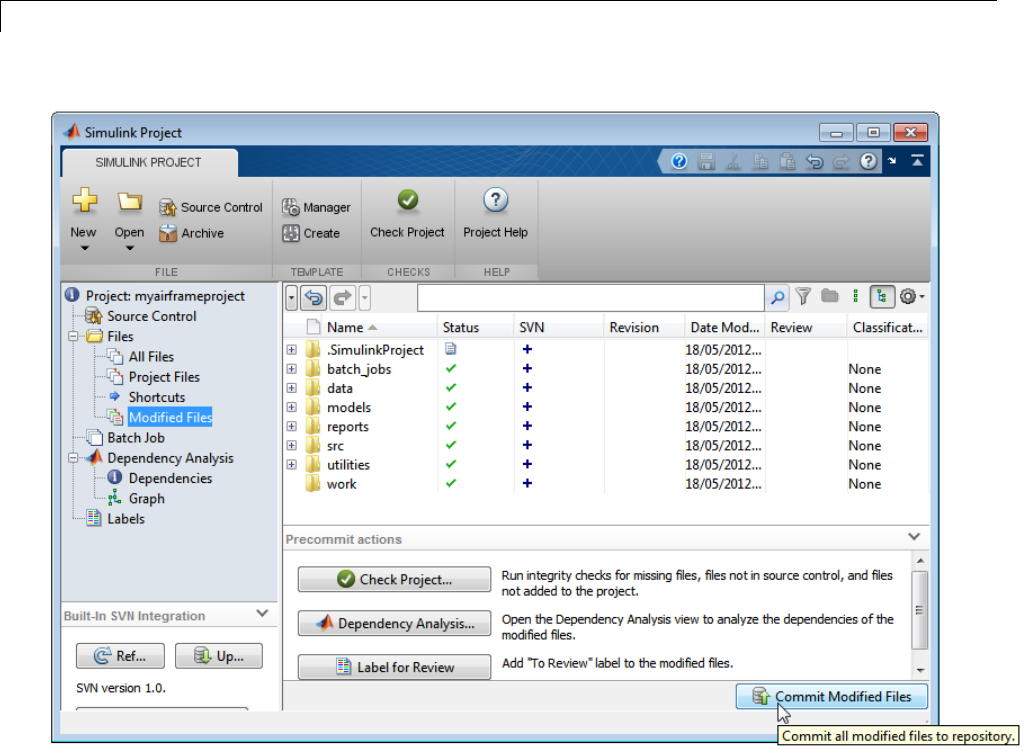1024x751 pixels.
Task: Click the magnifier search icon
Action: point(777,298)
